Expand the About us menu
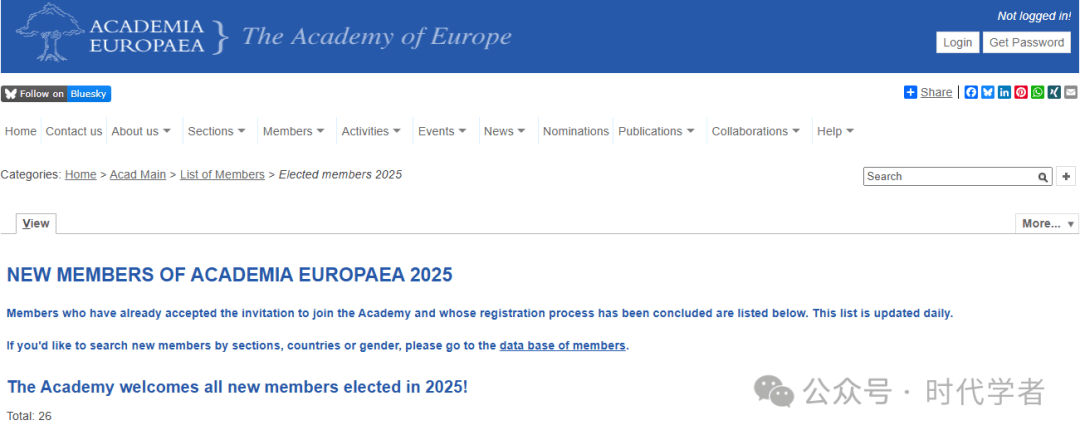The height and width of the screenshot is (435, 1080). point(141,131)
